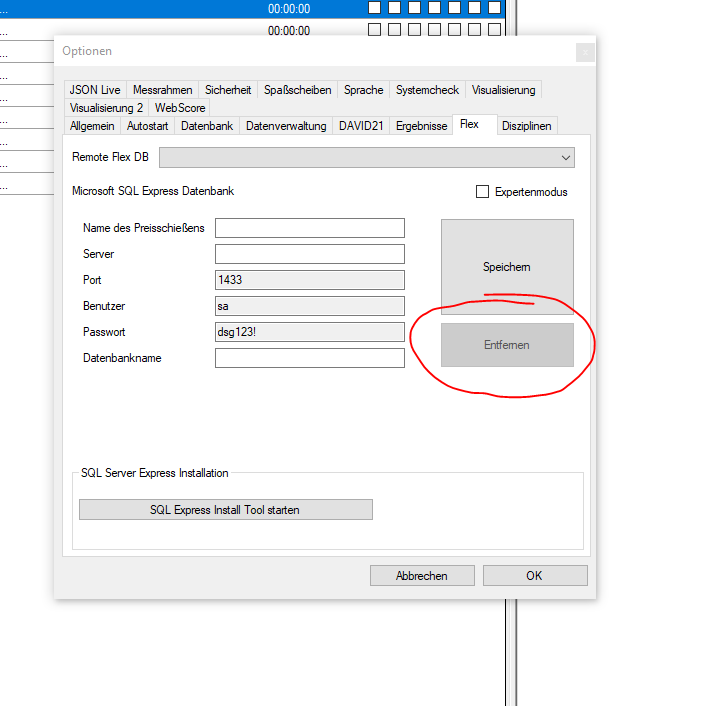Switch to the Disziplinen tab
The height and width of the screenshot is (706, 726).
tap(526, 126)
